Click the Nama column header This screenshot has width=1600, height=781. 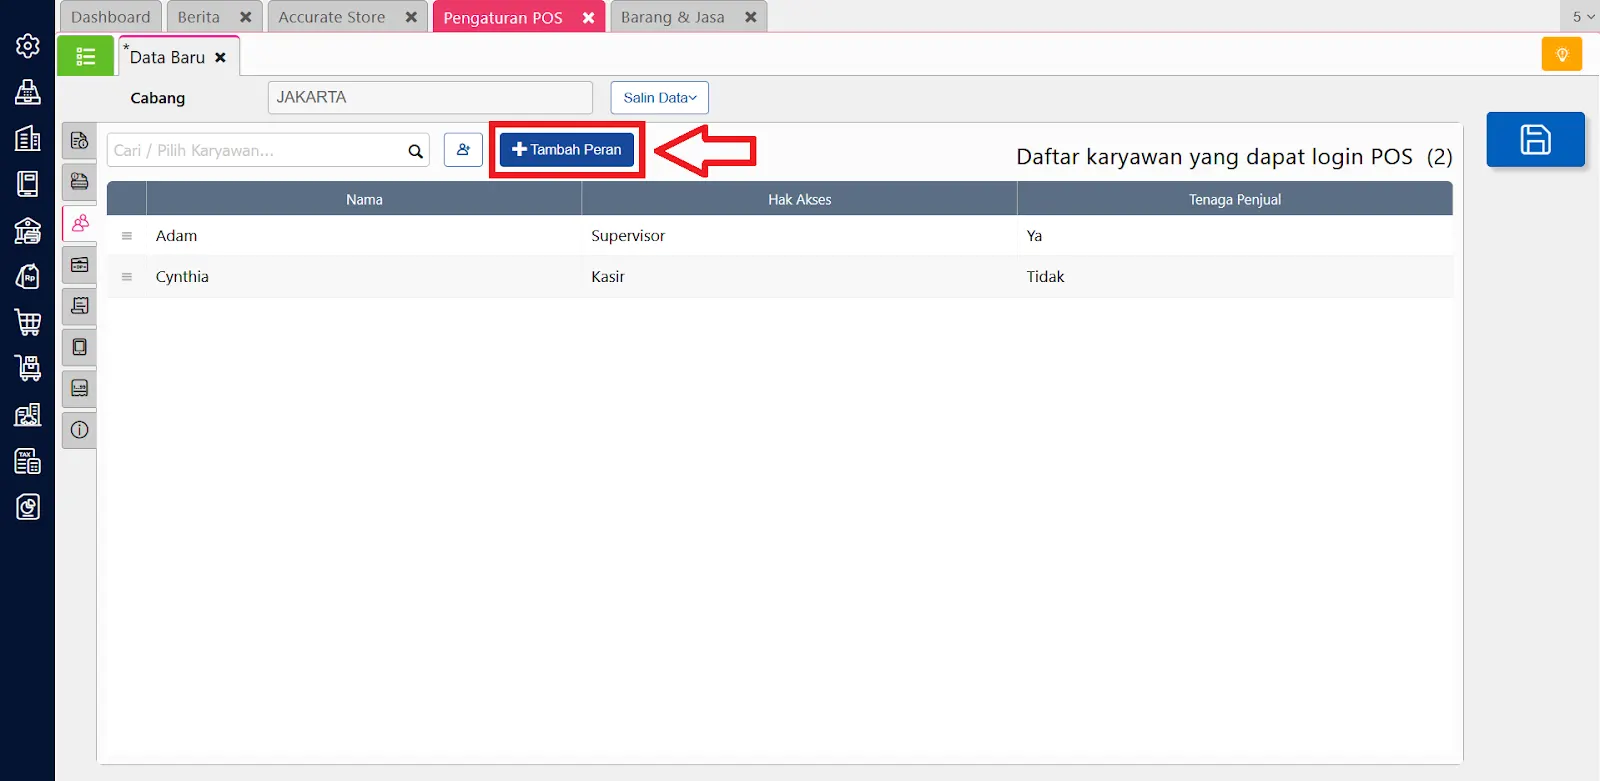click(364, 199)
